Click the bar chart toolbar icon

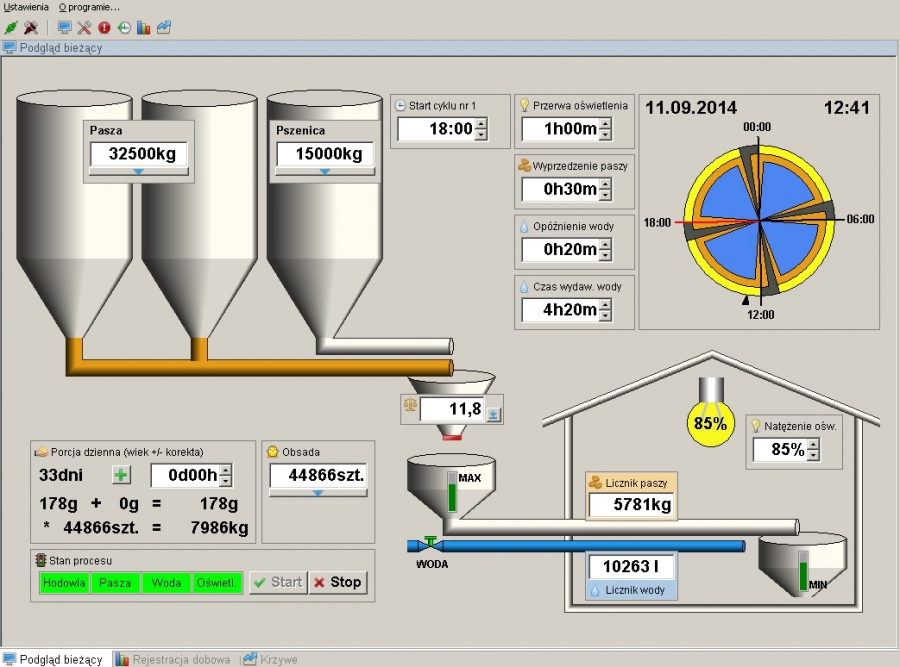click(143, 27)
